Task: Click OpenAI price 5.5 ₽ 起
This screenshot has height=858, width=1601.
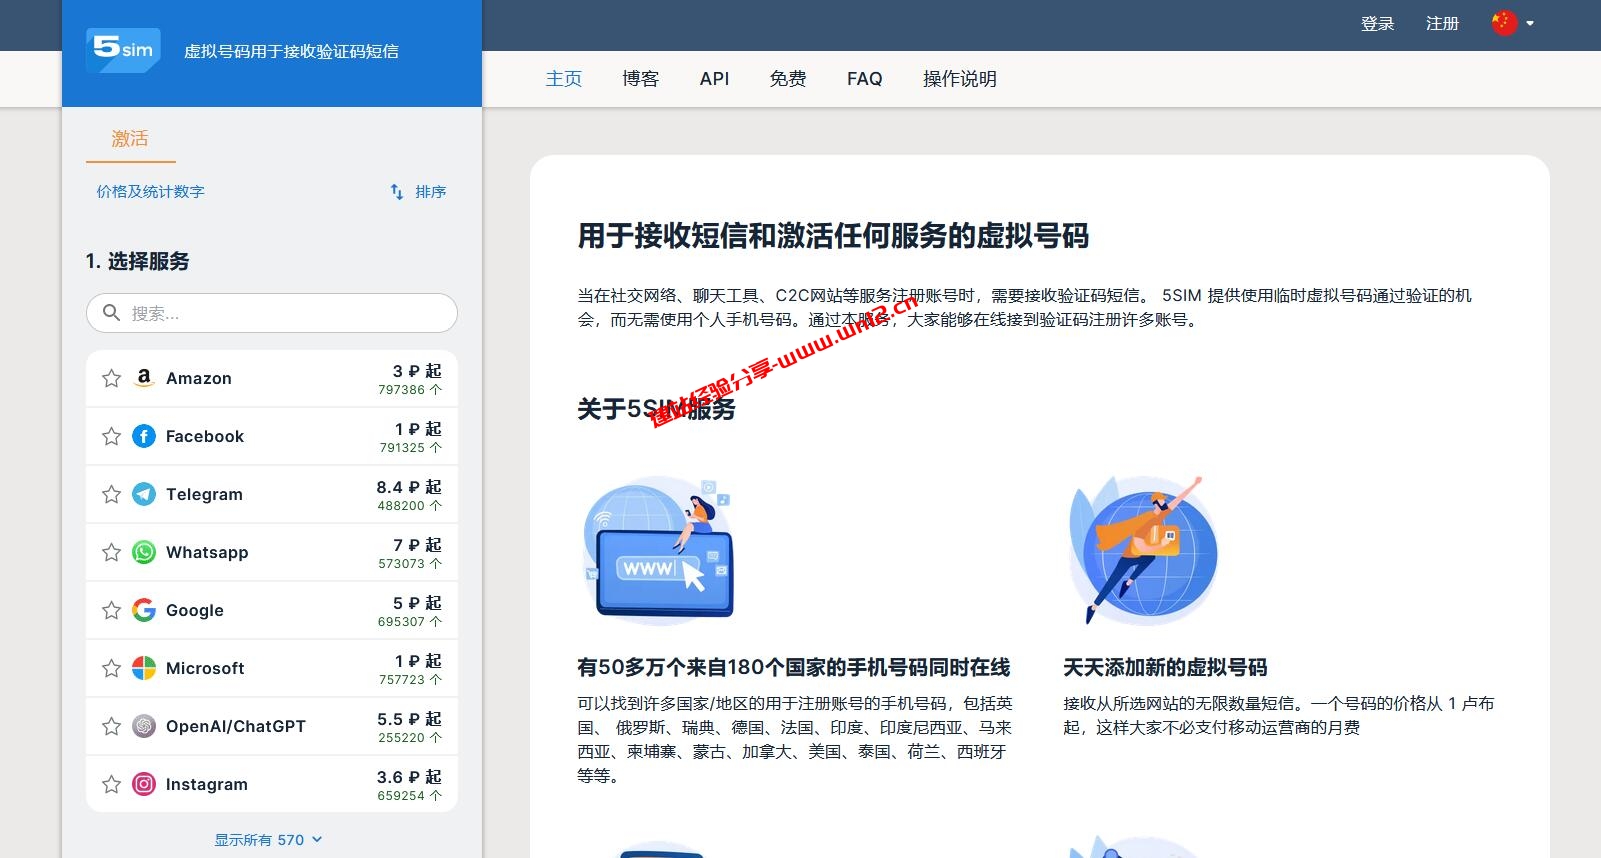Action: (x=409, y=719)
